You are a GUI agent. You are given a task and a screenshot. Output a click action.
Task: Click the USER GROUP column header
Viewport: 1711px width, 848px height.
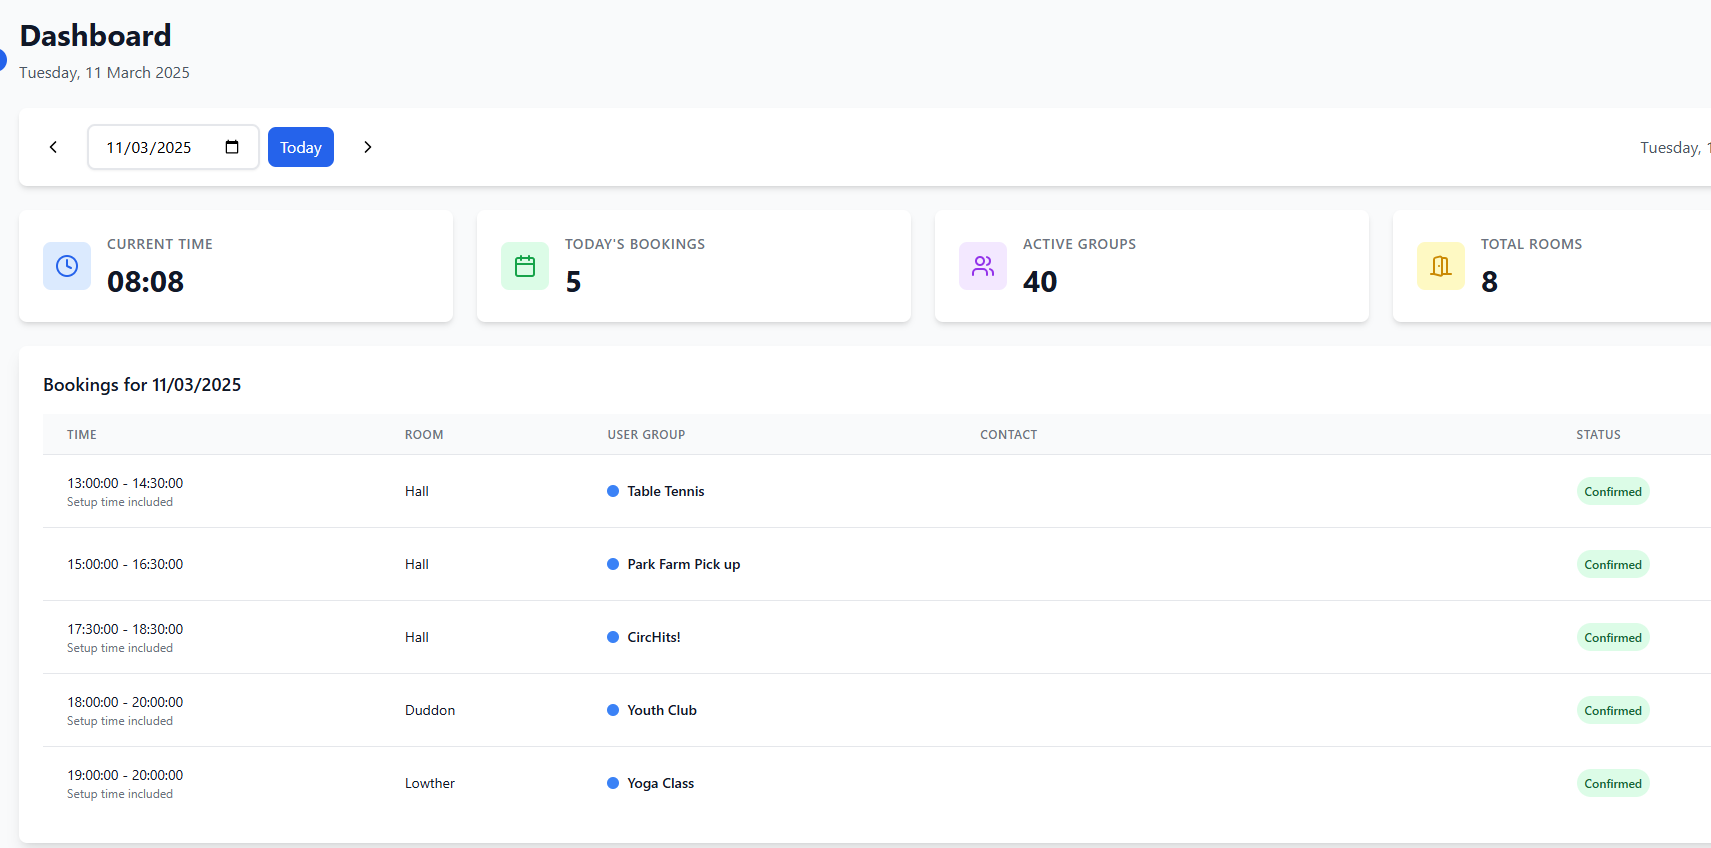646,435
